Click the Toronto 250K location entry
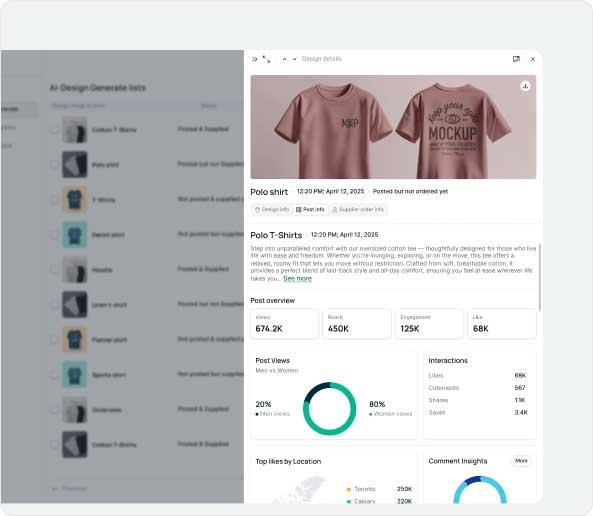Viewport: 593px width, 516px height. (x=379, y=489)
